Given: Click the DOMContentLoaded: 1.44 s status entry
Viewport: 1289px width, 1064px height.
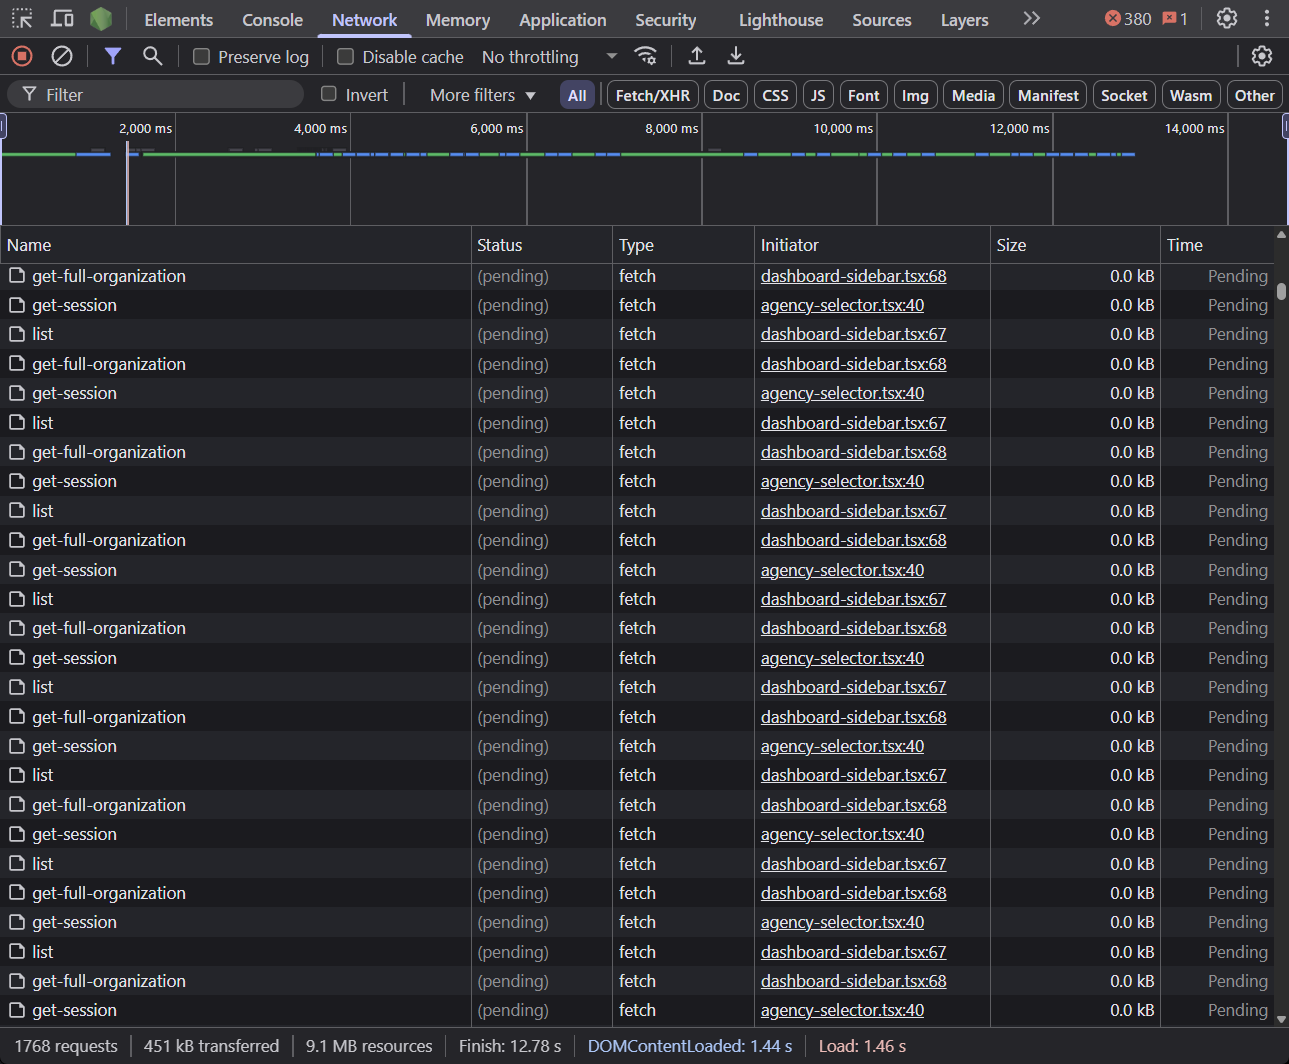Looking at the screenshot, I should (689, 1046).
